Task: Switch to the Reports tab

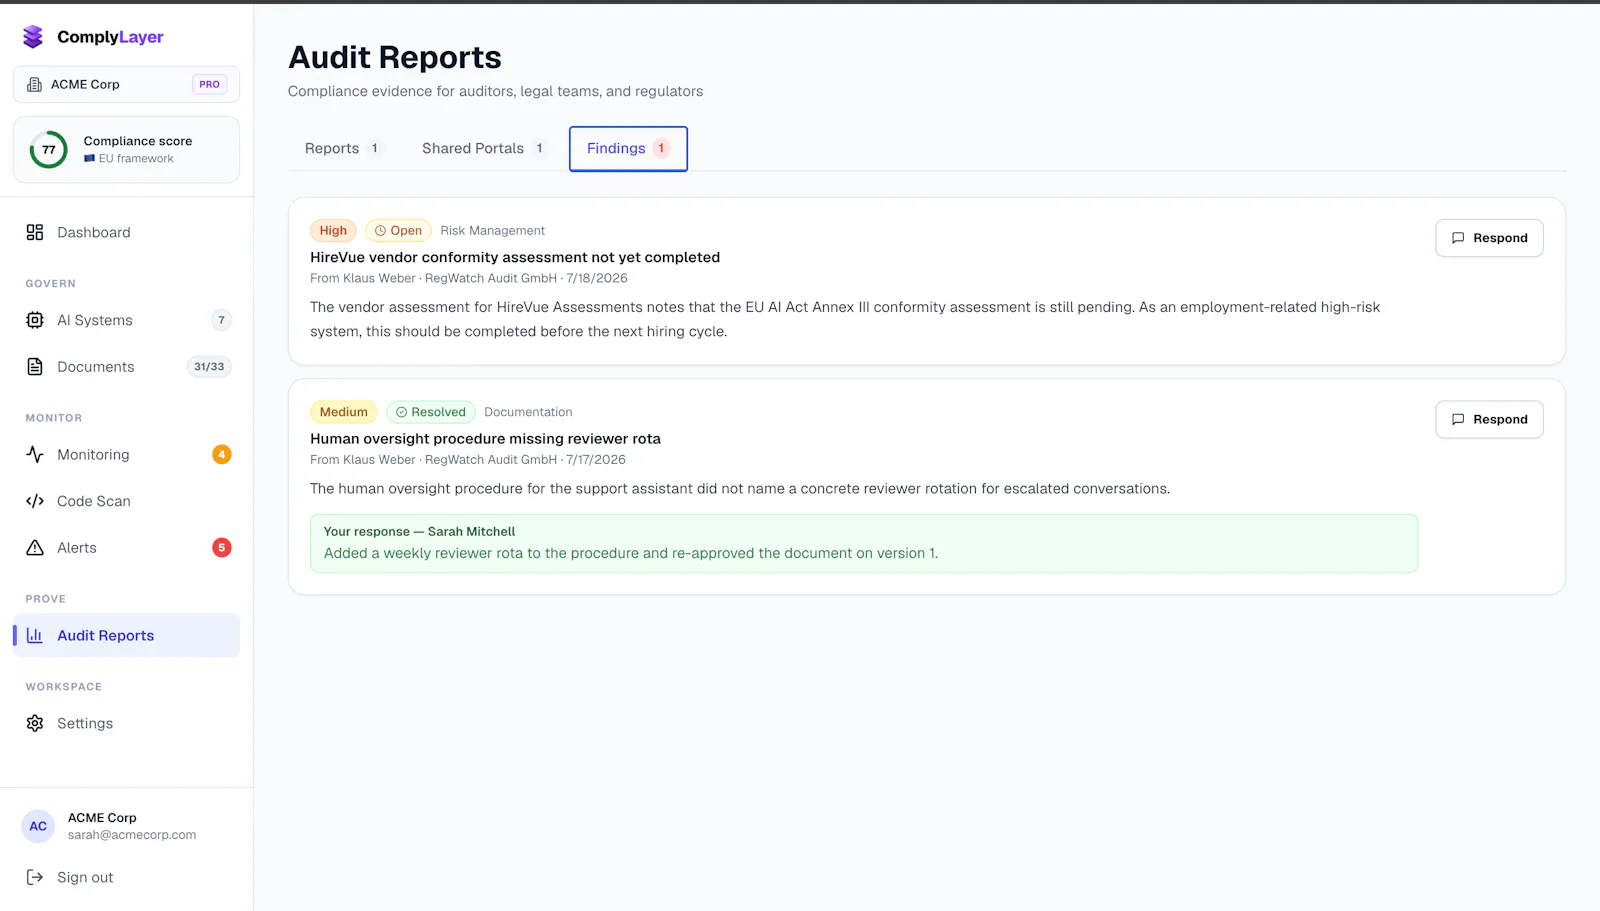Action: 344,148
